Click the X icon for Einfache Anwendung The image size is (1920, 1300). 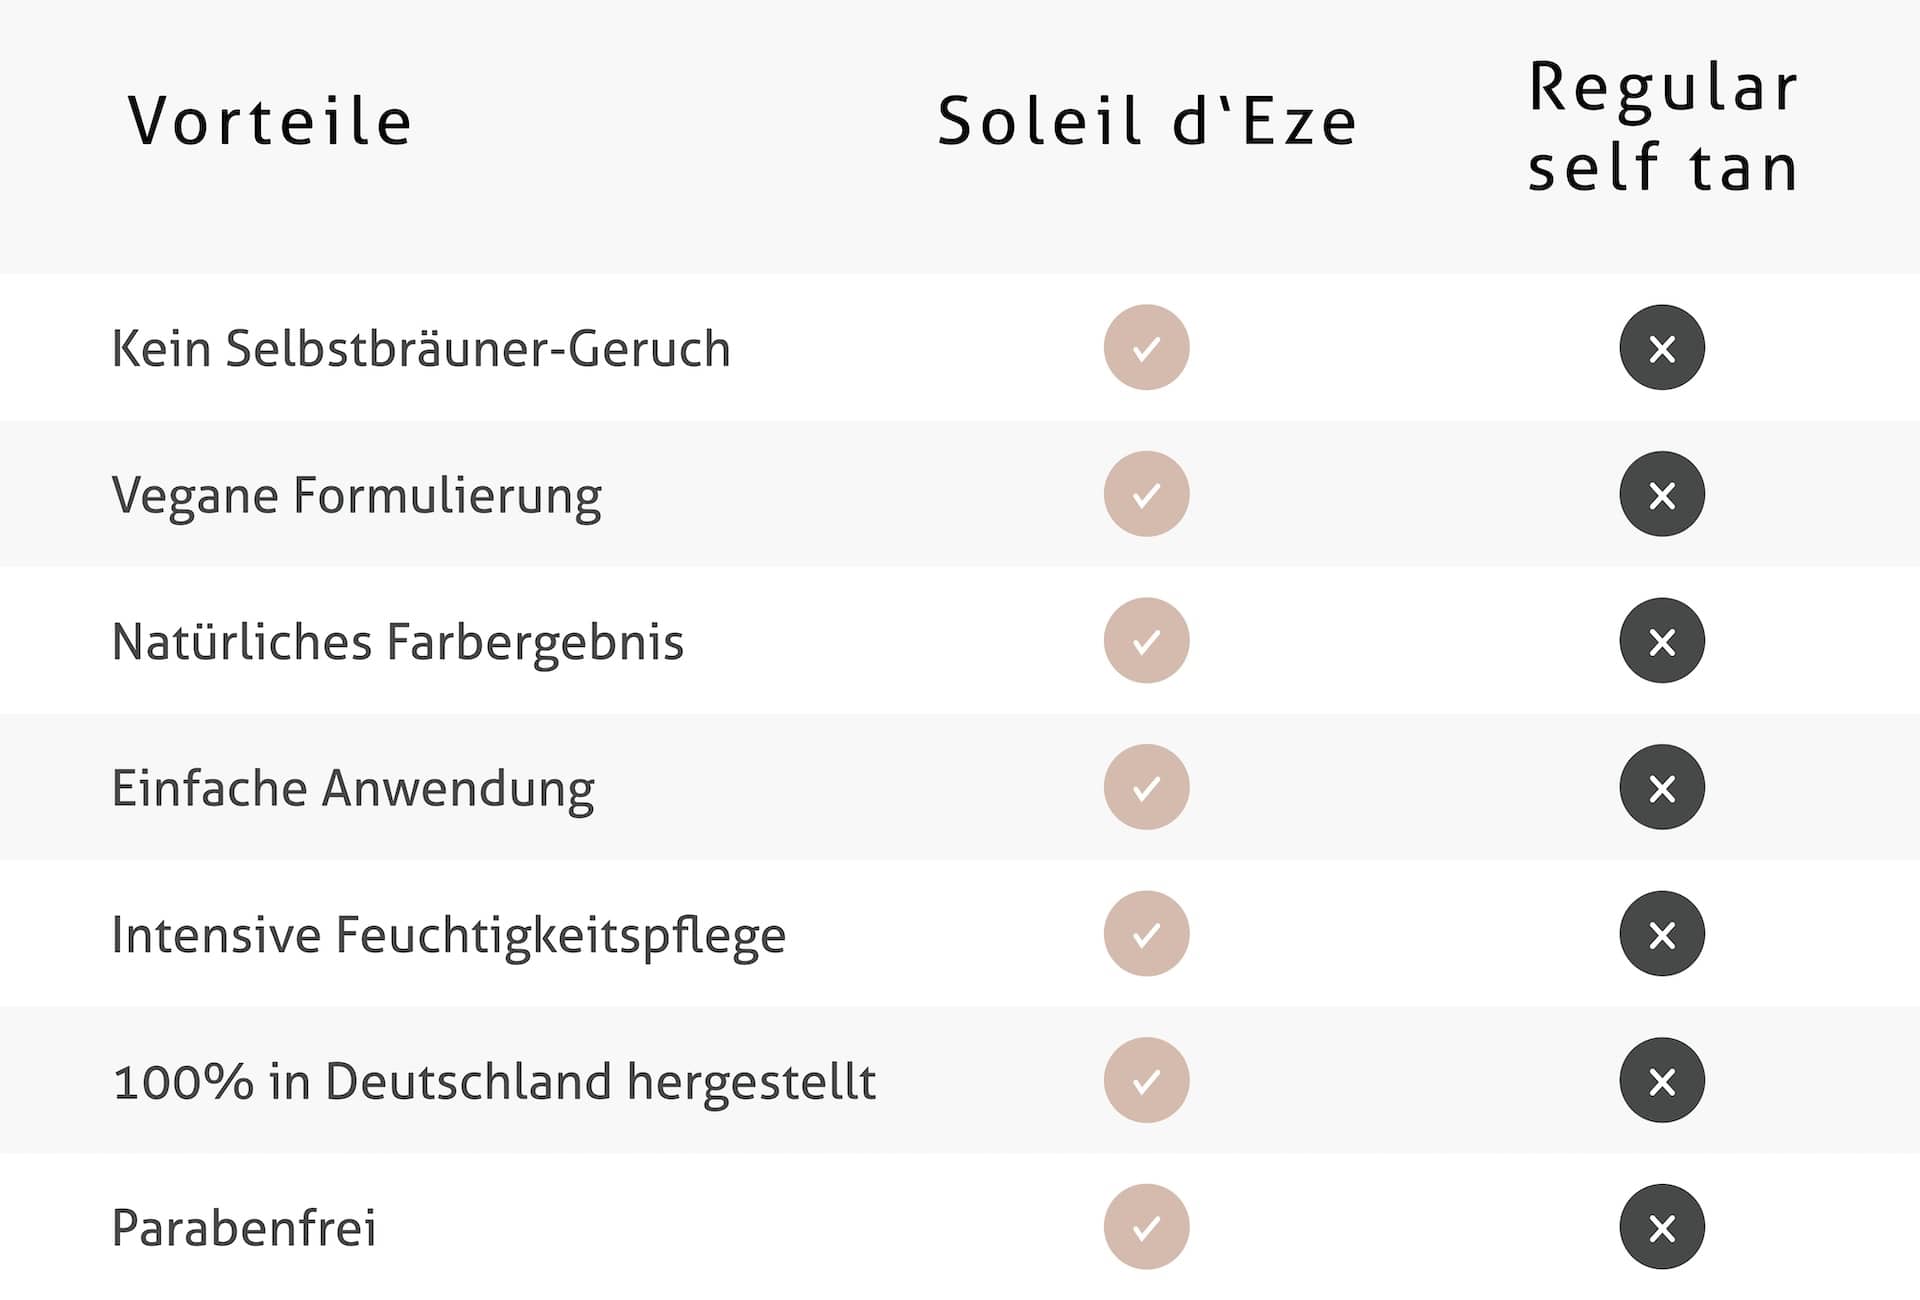point(1662,788)
